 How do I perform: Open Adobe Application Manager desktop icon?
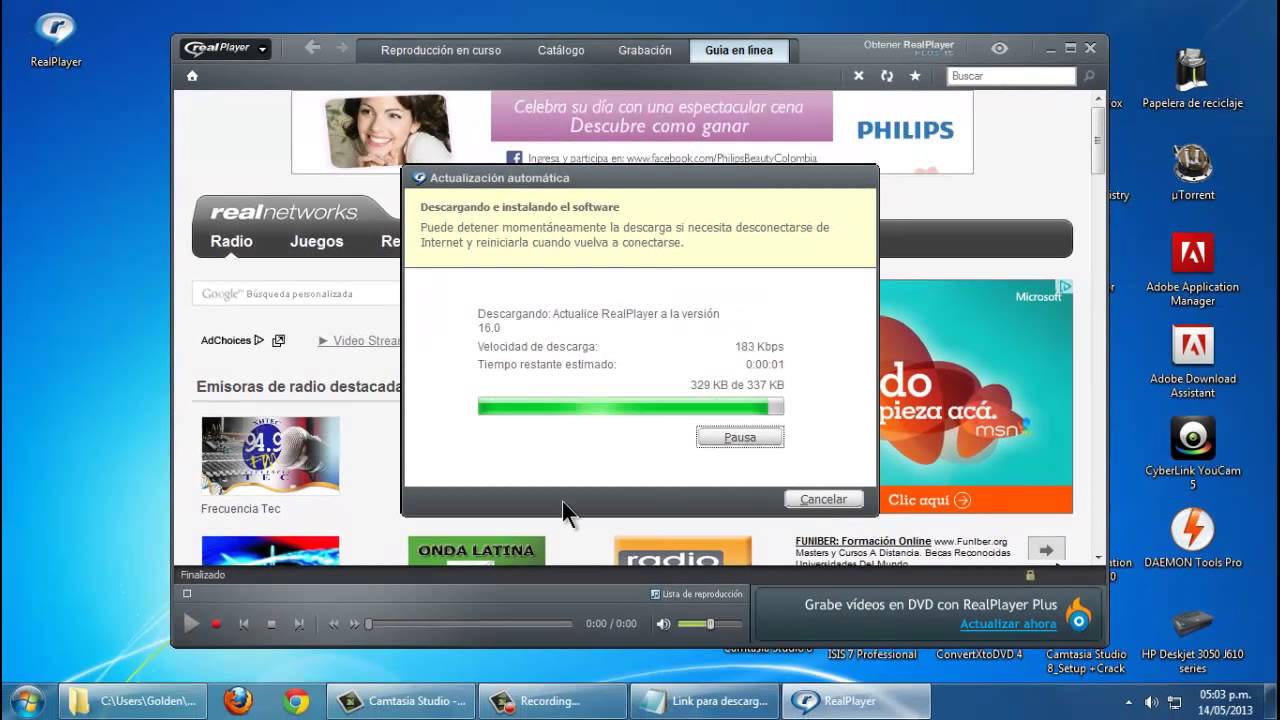[1192, 269]
